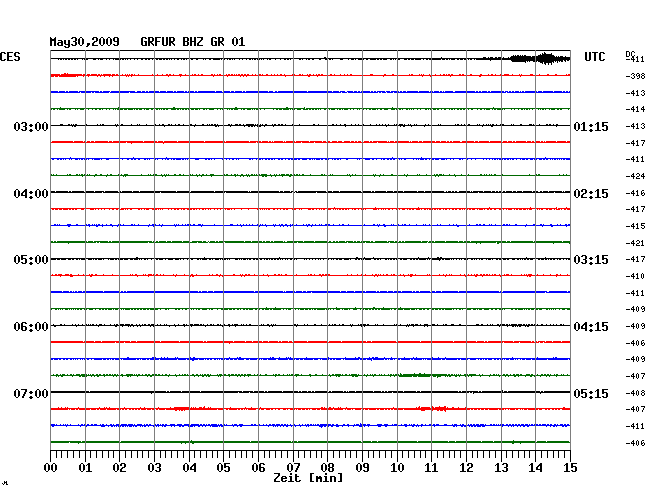Click the DC offset value -416

[635, 193]
